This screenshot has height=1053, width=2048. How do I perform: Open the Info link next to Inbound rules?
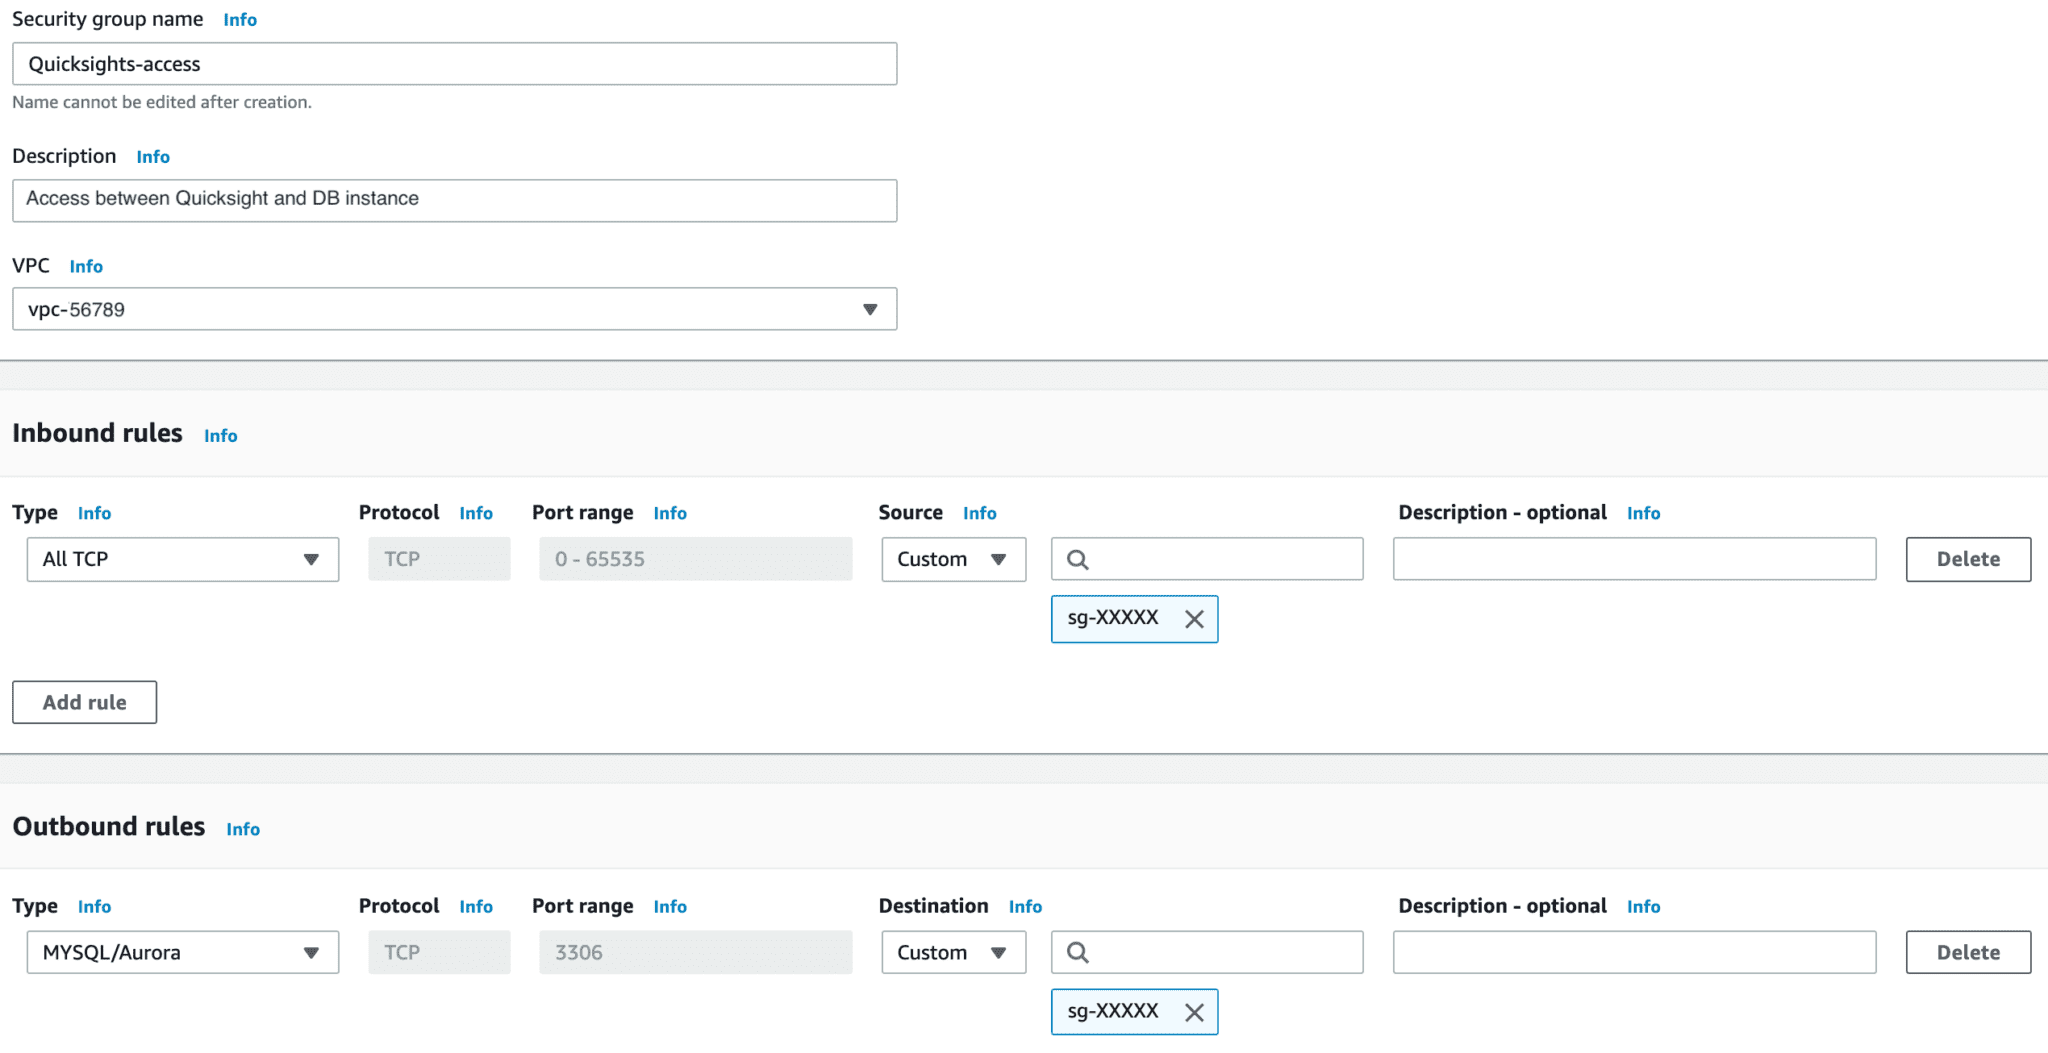point(221,435)
